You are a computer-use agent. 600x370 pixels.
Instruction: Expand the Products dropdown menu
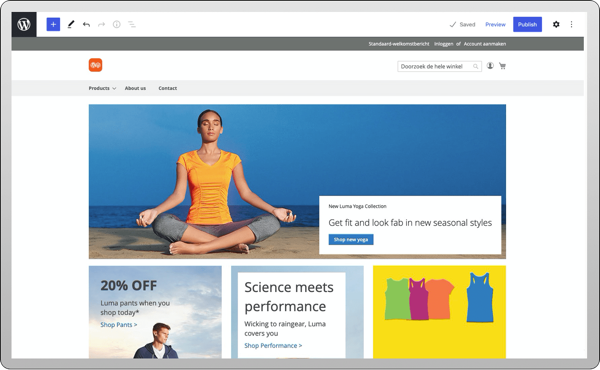102,88
